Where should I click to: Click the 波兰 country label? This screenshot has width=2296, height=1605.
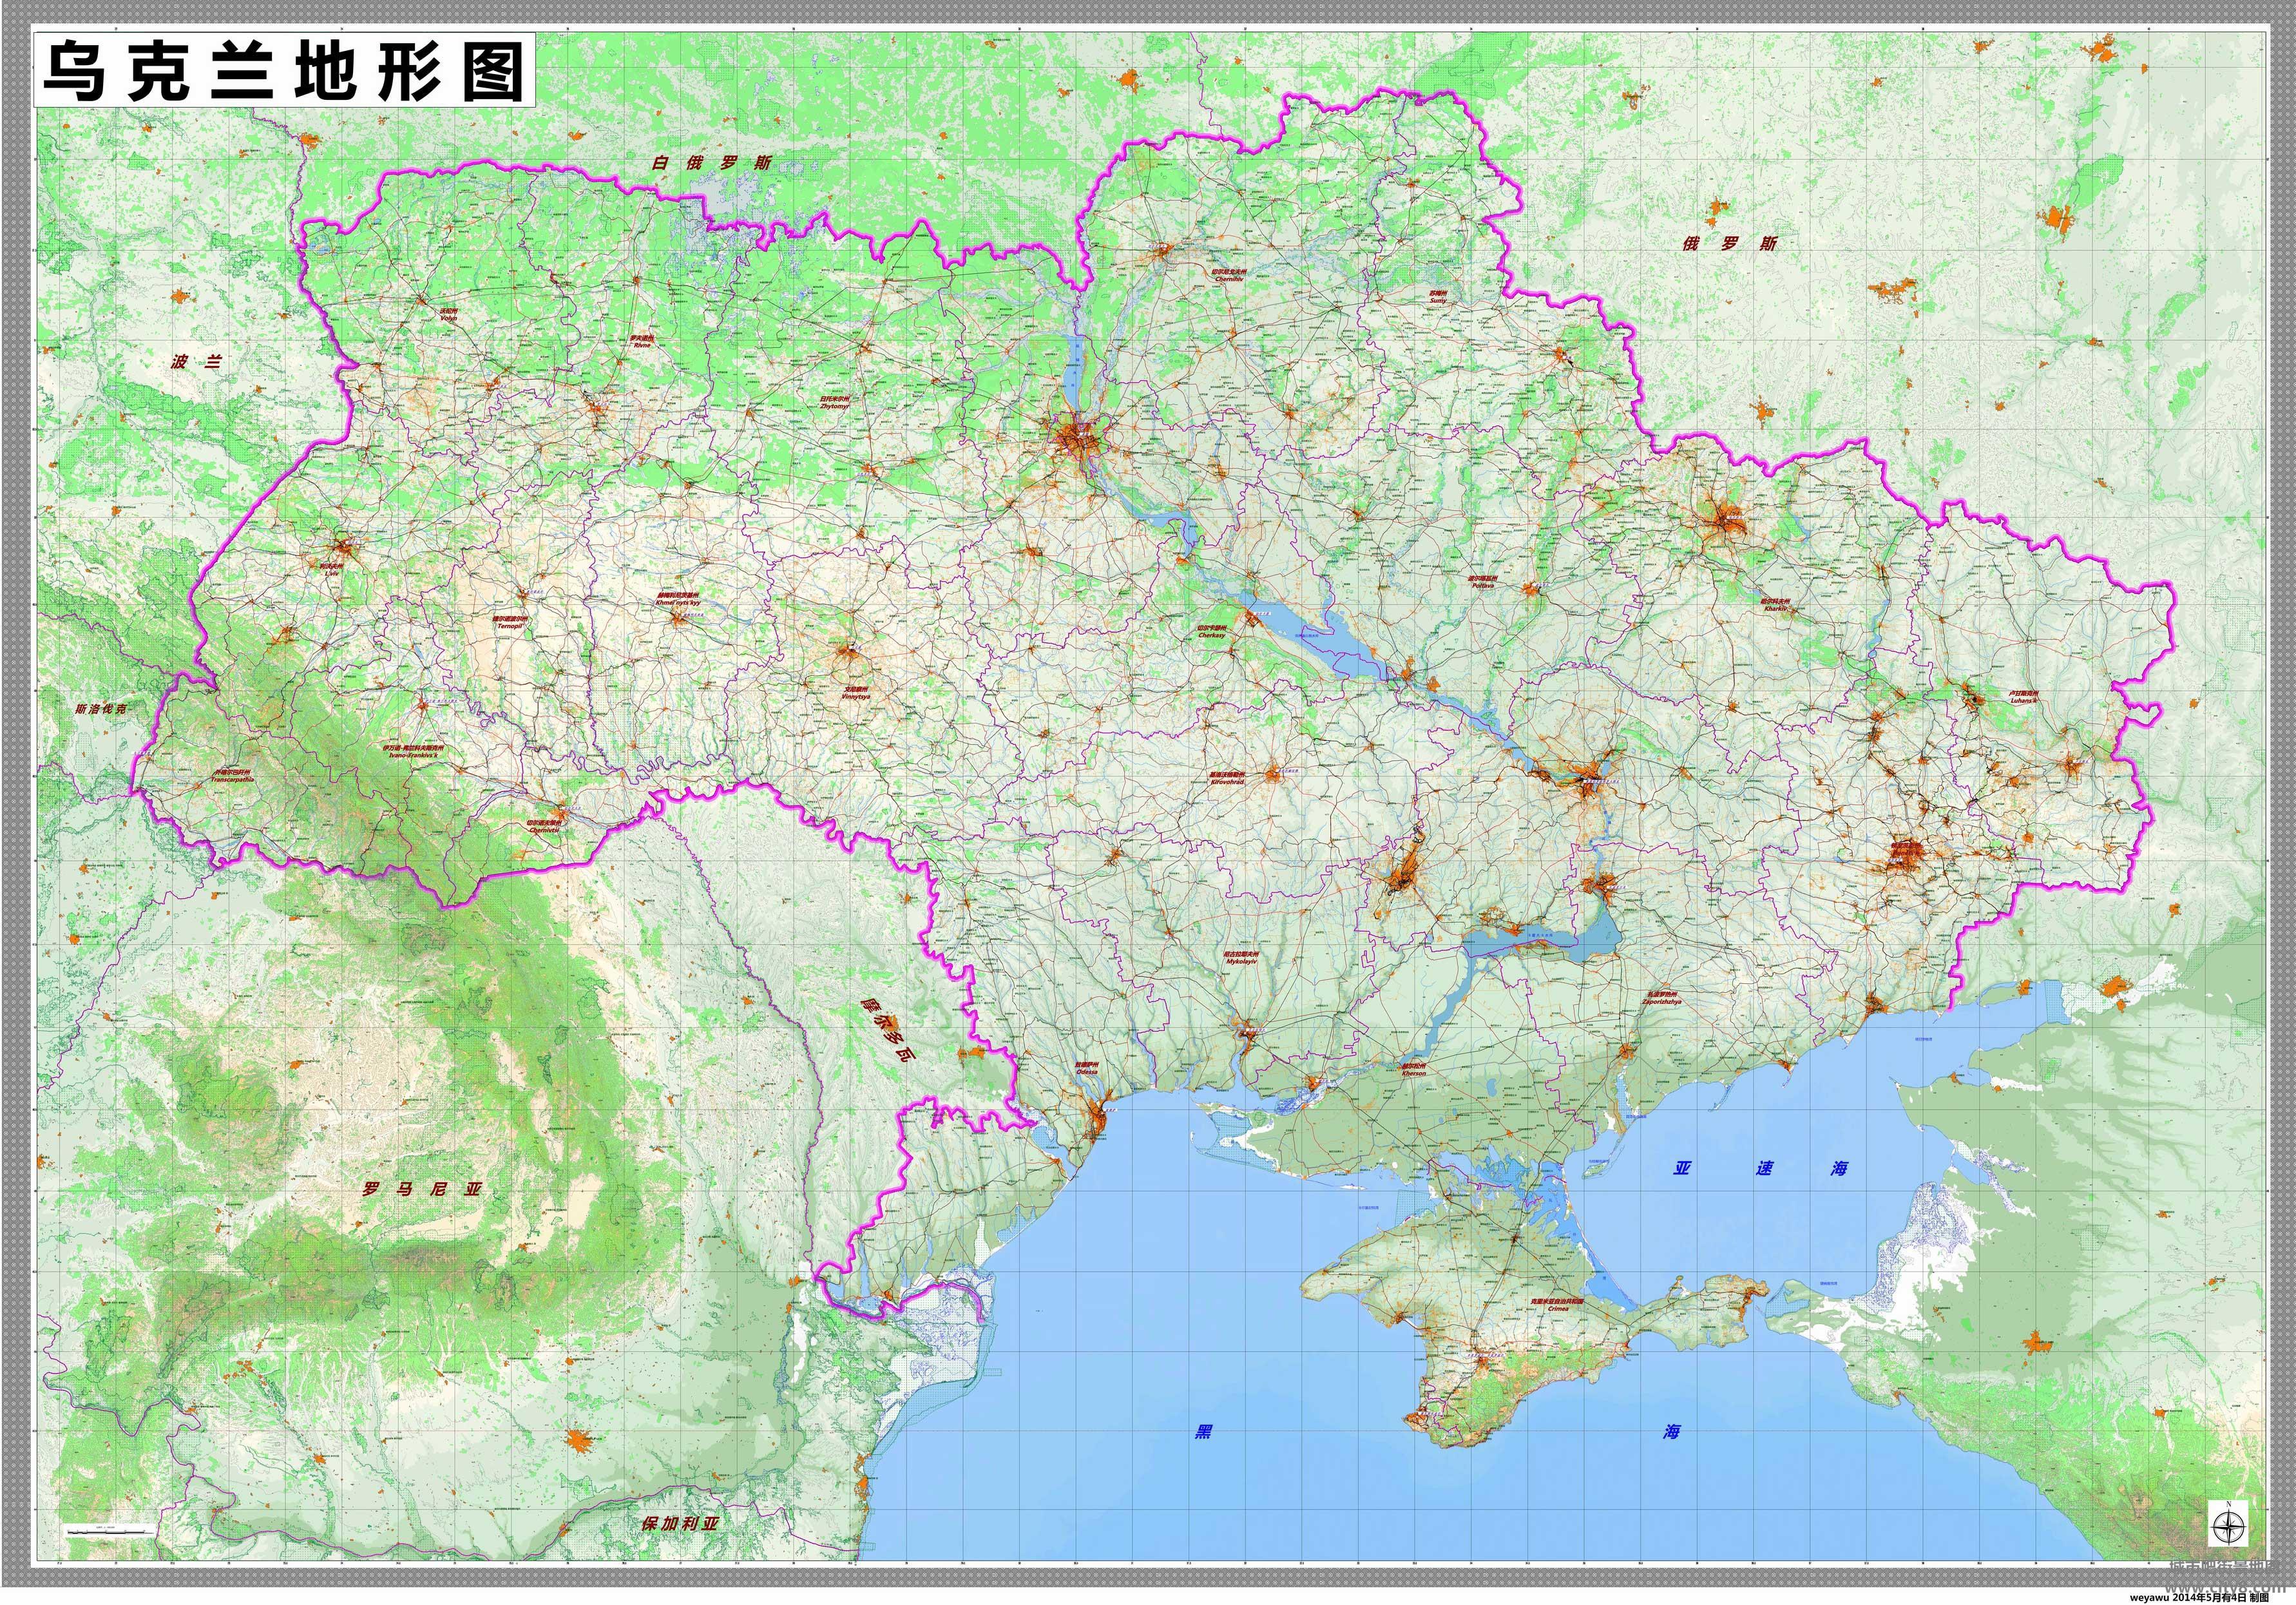coord(196,362)
